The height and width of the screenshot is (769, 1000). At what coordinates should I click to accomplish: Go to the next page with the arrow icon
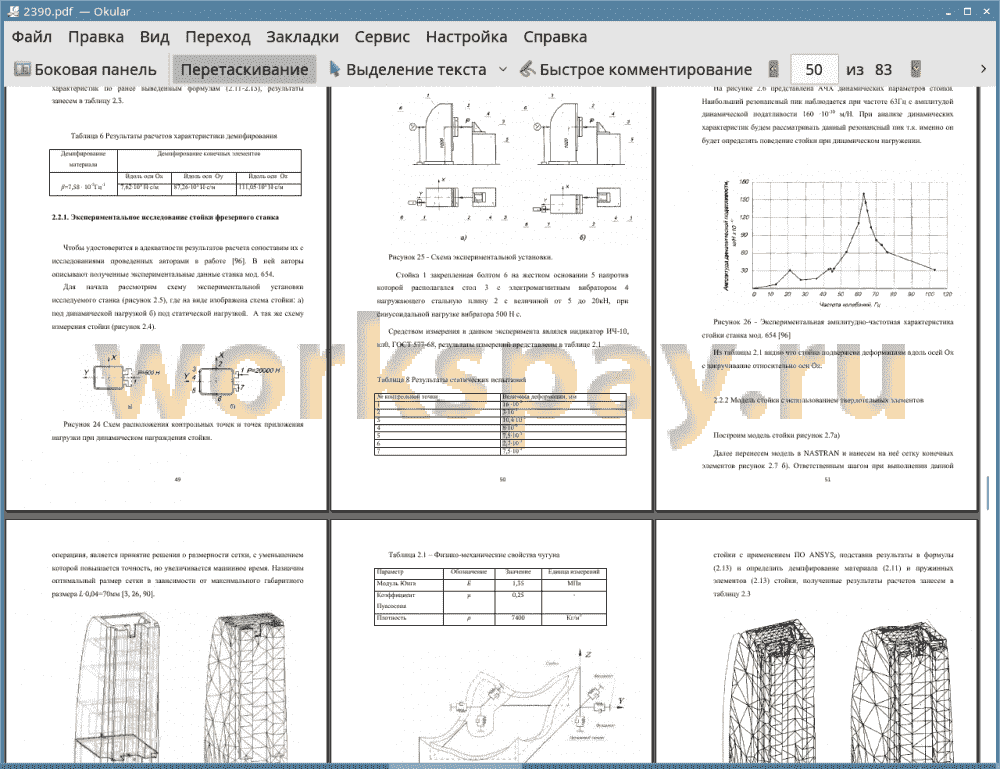[x=916, y=69]
